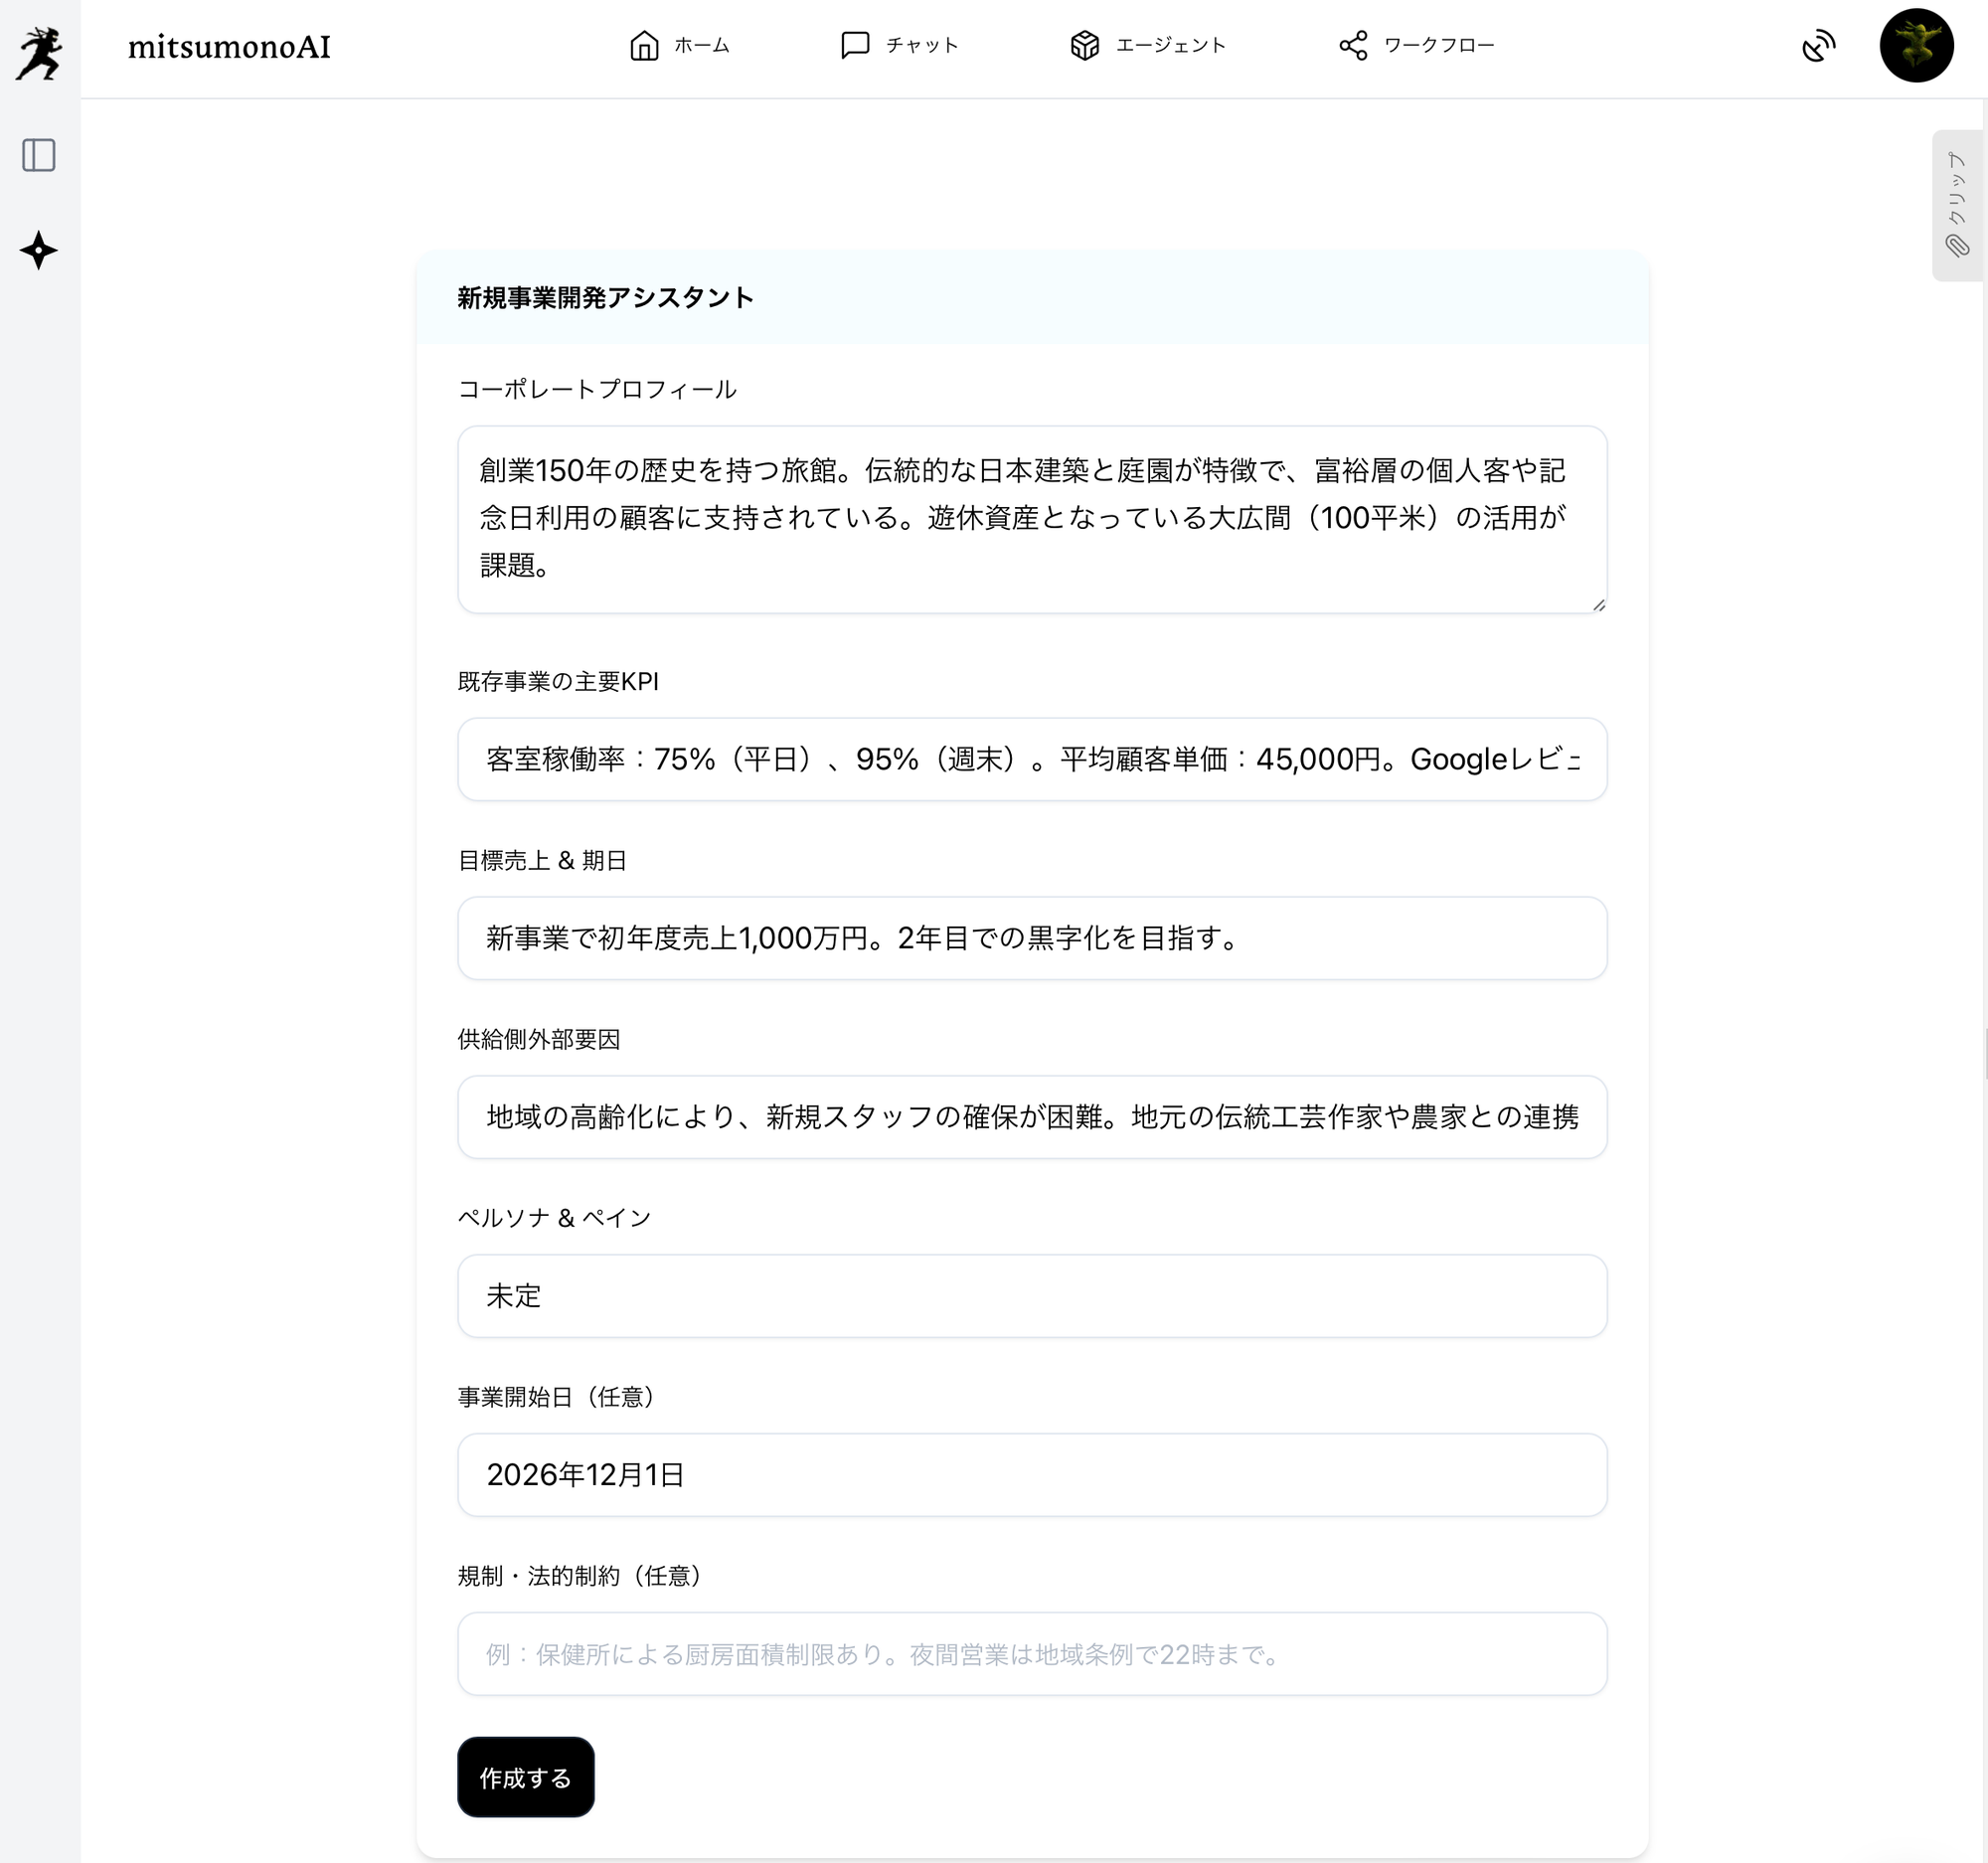Click the ペルソナ & ペイン field

click(x=1031, y=1296)
